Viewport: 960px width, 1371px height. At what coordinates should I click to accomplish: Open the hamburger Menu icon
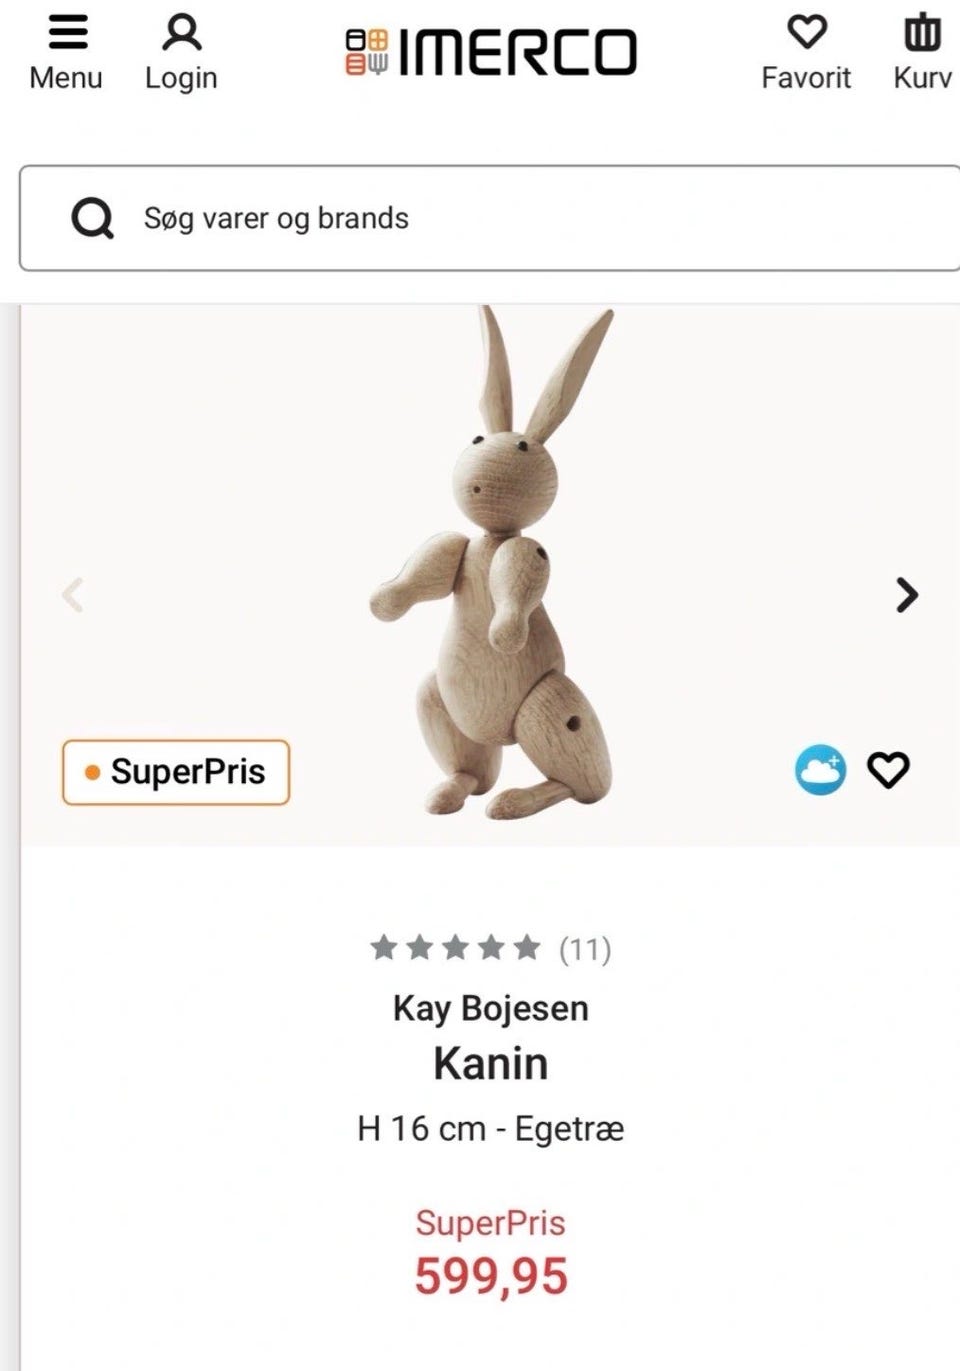(67, 33)
